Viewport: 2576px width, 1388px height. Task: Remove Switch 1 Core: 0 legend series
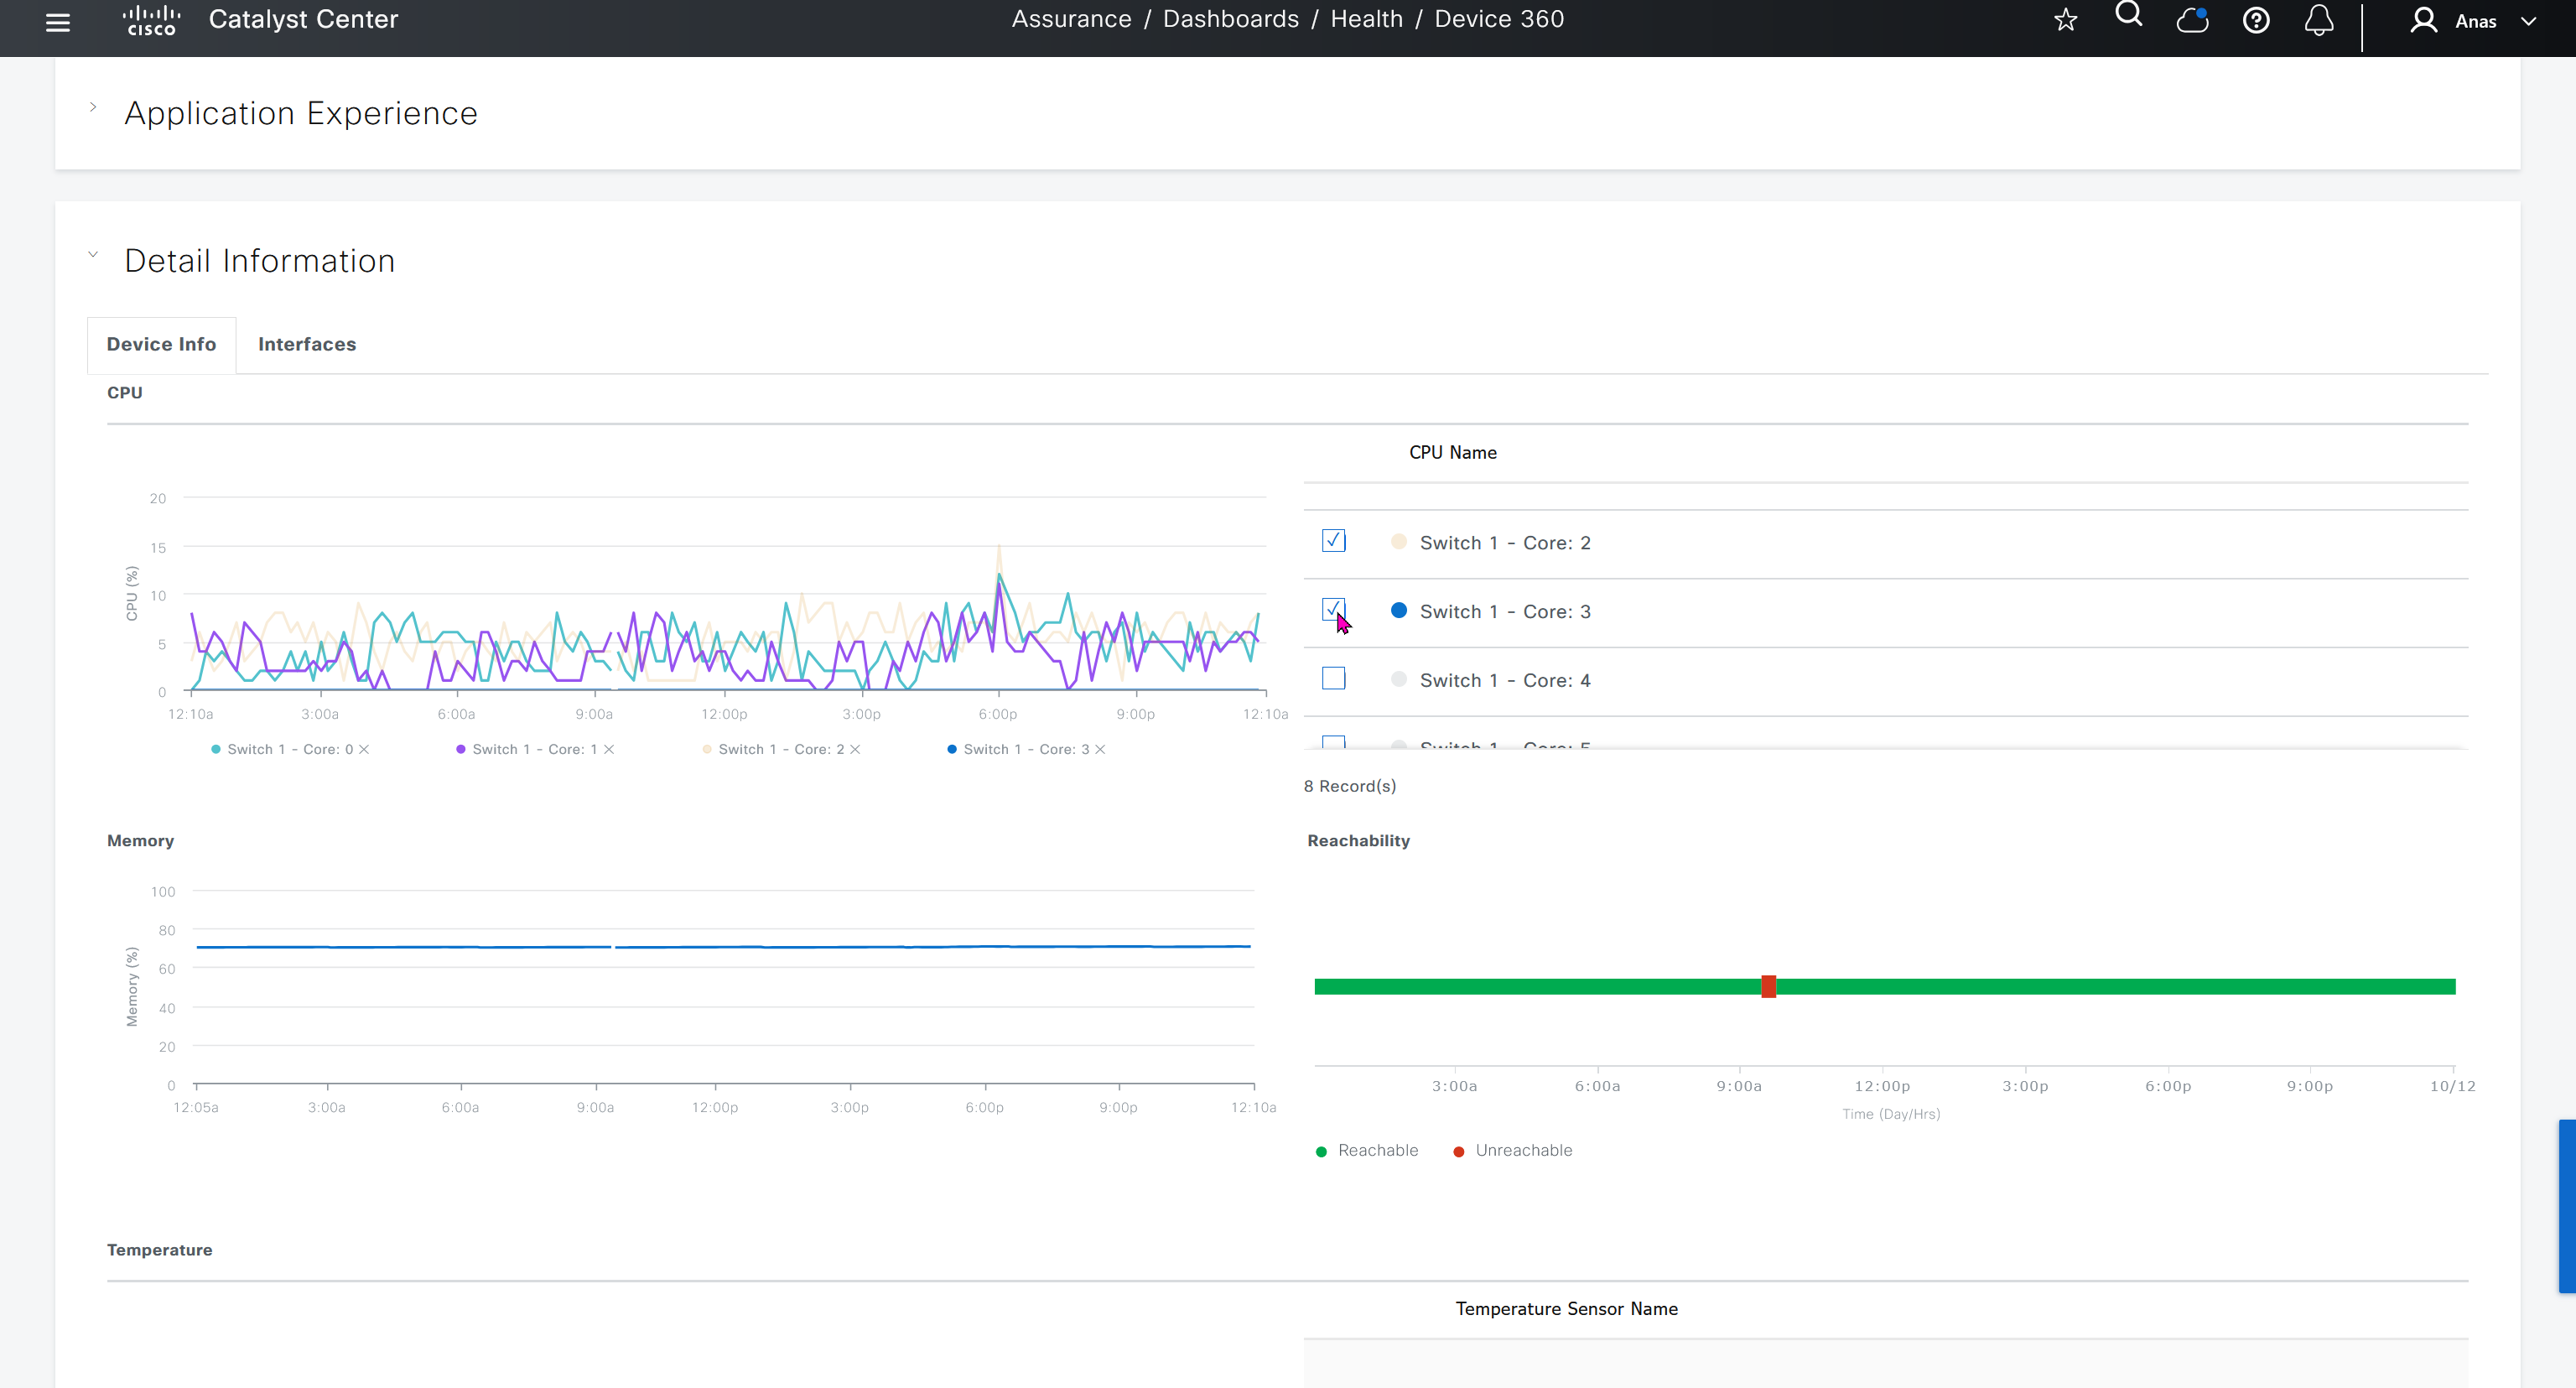[x=364, y=749]
